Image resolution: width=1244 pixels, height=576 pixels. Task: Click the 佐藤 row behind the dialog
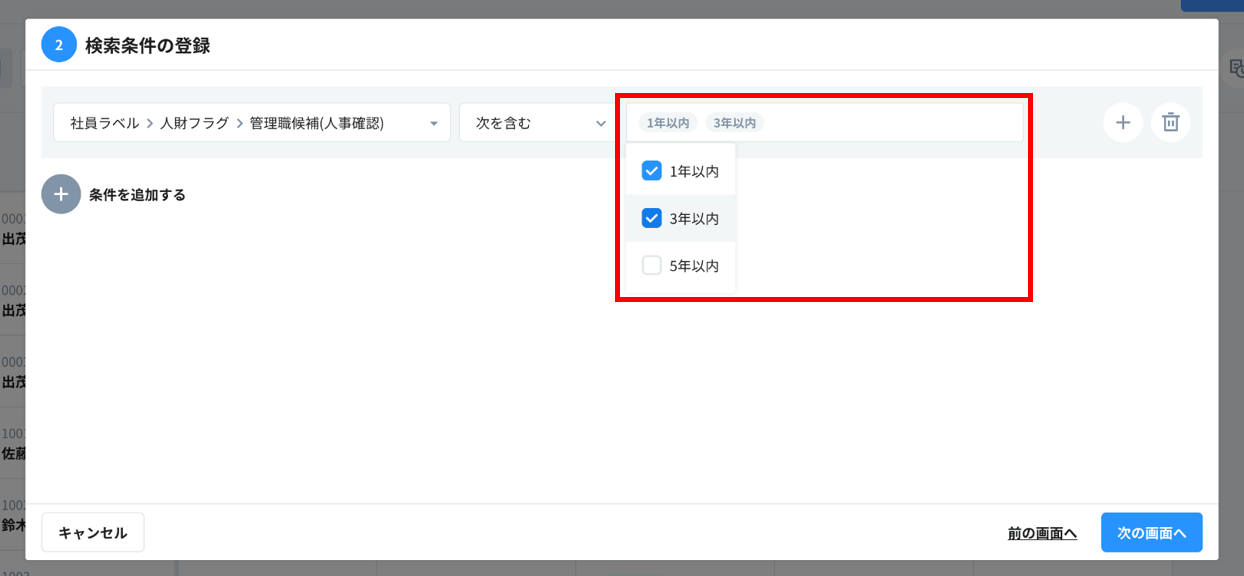[x=12, y=452]
